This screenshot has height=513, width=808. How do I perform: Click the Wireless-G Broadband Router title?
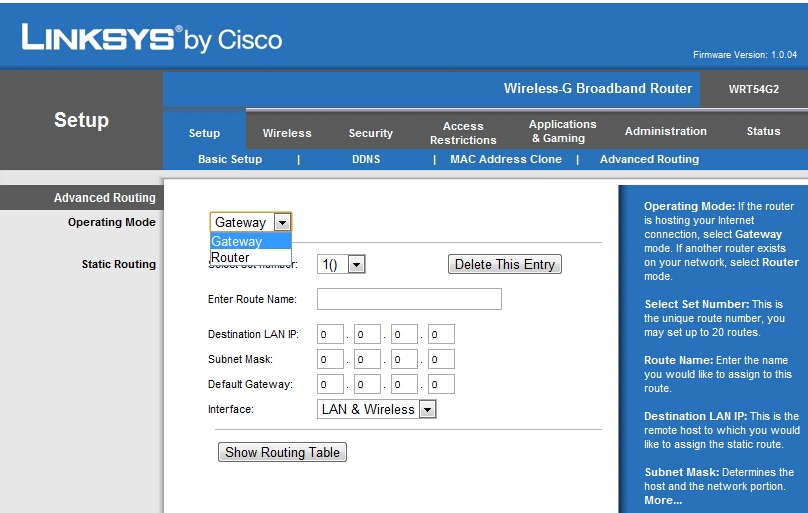[x=598, y=89]
